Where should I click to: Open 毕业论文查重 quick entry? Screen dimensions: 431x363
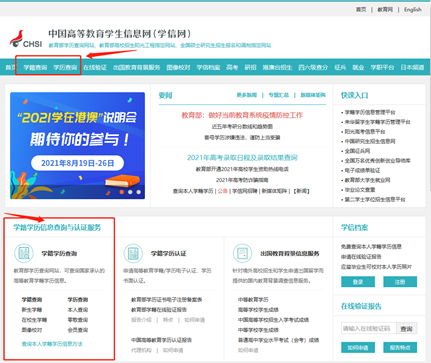tap(360, 190)
